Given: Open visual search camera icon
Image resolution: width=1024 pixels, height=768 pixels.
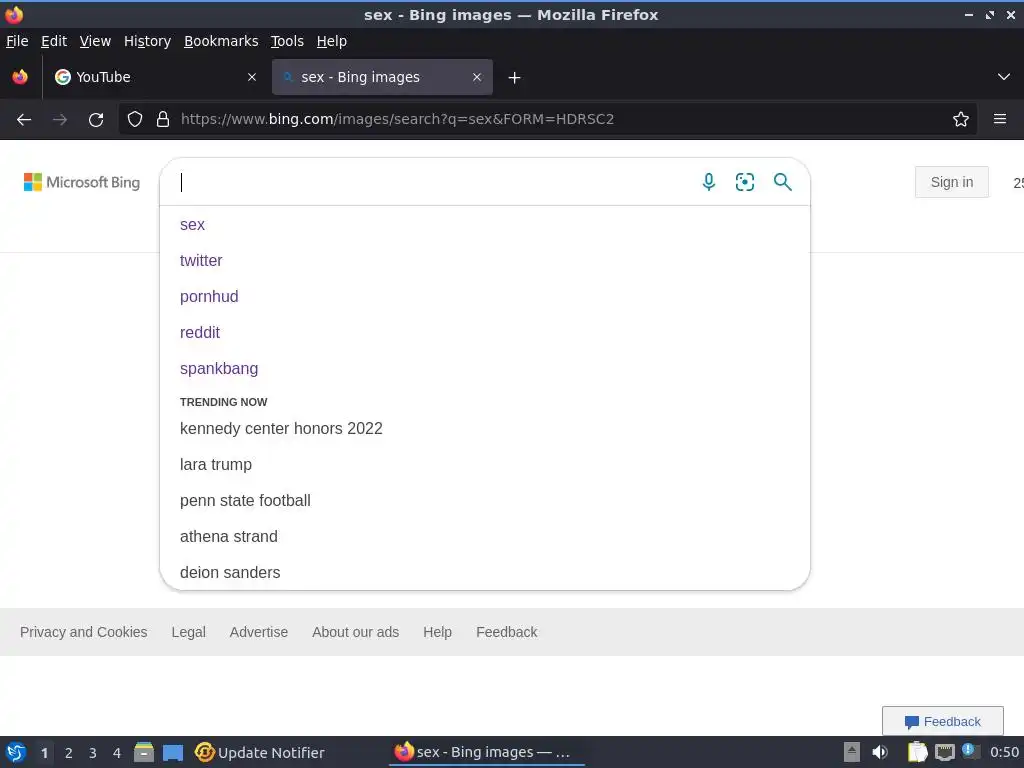Looking at the screenshot, I should click(x=744, y=182).
